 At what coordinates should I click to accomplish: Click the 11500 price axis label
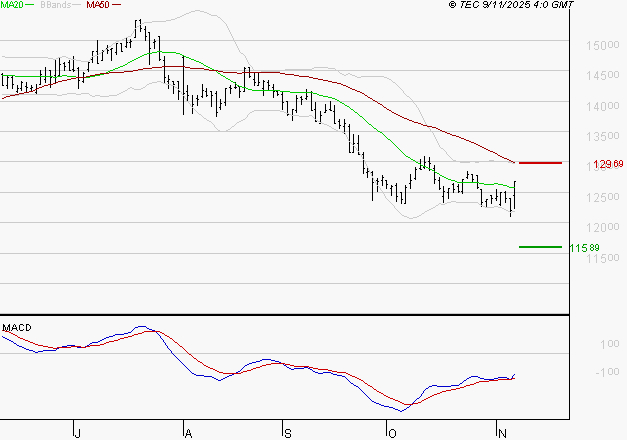603,258
